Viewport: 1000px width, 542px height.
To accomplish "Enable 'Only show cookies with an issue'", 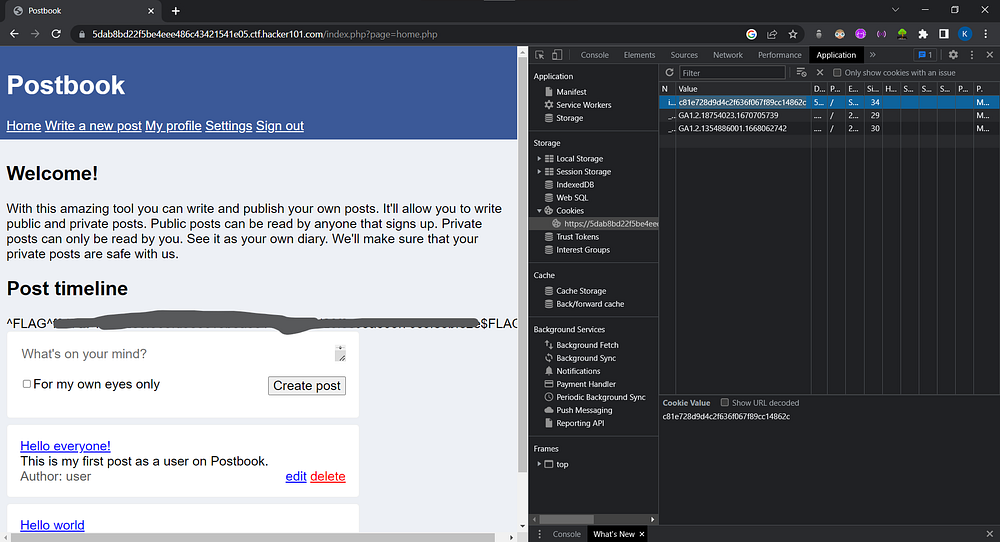I will point(838,73).
